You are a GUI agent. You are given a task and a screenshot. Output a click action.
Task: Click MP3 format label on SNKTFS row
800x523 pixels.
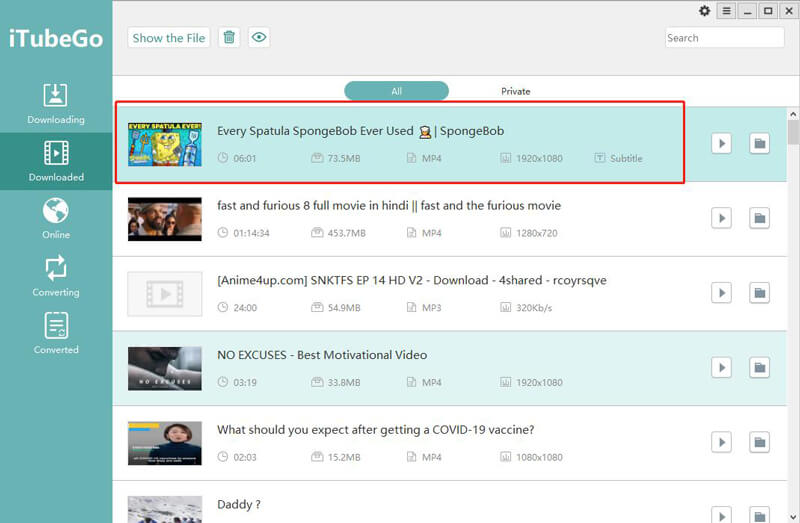pyautogui.click(x=431, y=308)
